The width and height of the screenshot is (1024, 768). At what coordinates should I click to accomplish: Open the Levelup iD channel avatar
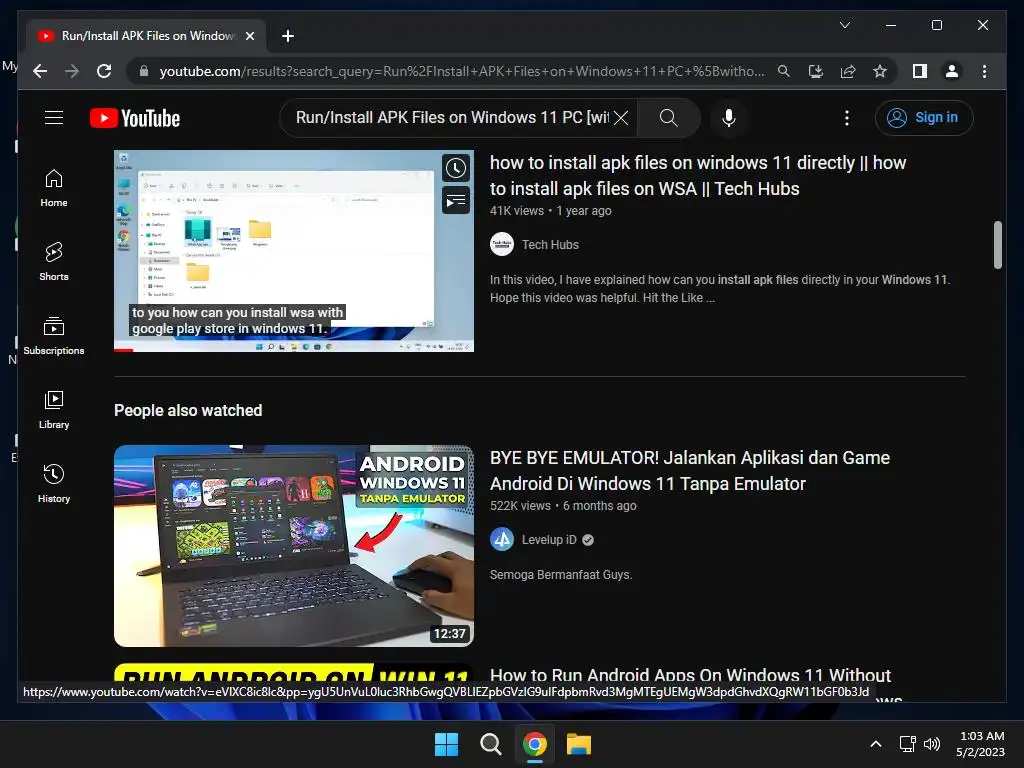(502, 539)
